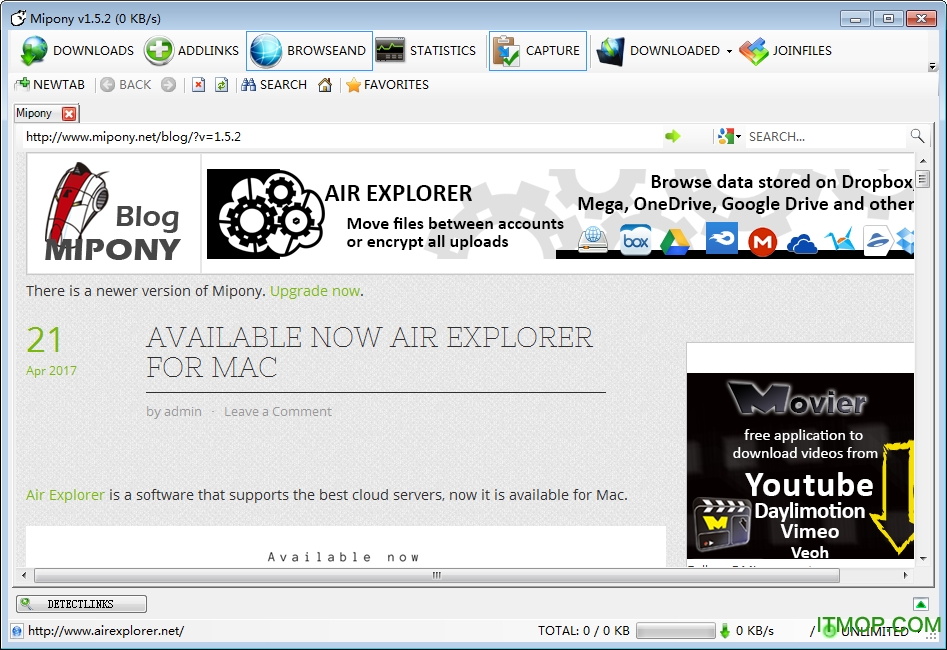This screenshot has width=947, height=650.
Task: Click the Joinfiles toolbar icon
Action: 754,51
